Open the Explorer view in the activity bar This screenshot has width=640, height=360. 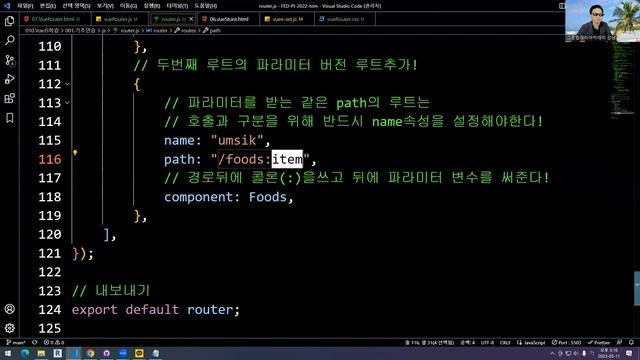9,21
